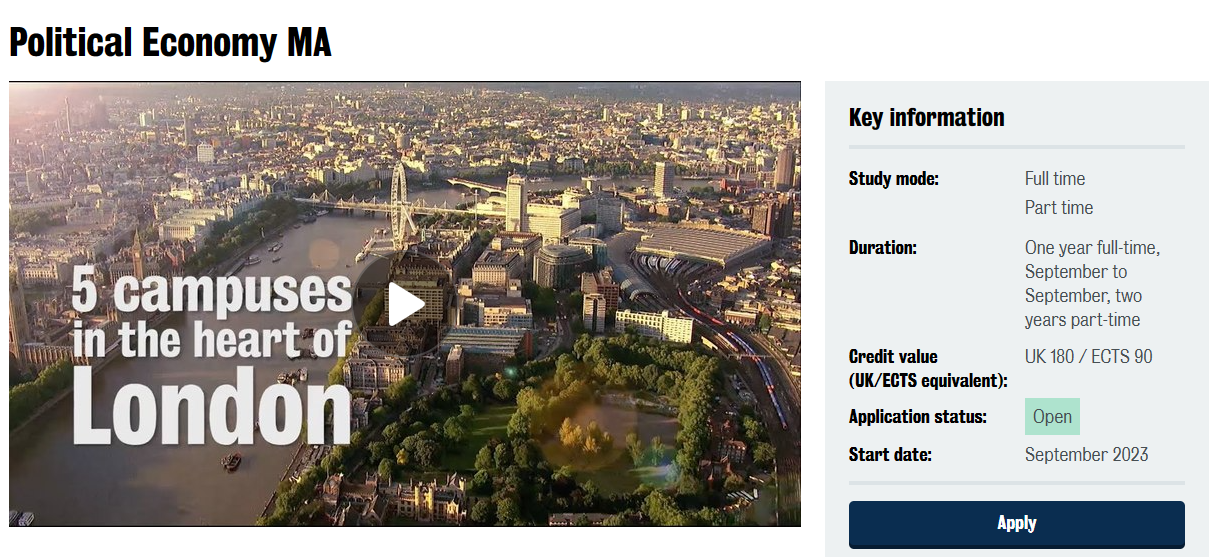This screenshot has width=1212, height=557.
Task: Click the September 2023 start date
Action: pos(1086,455)
